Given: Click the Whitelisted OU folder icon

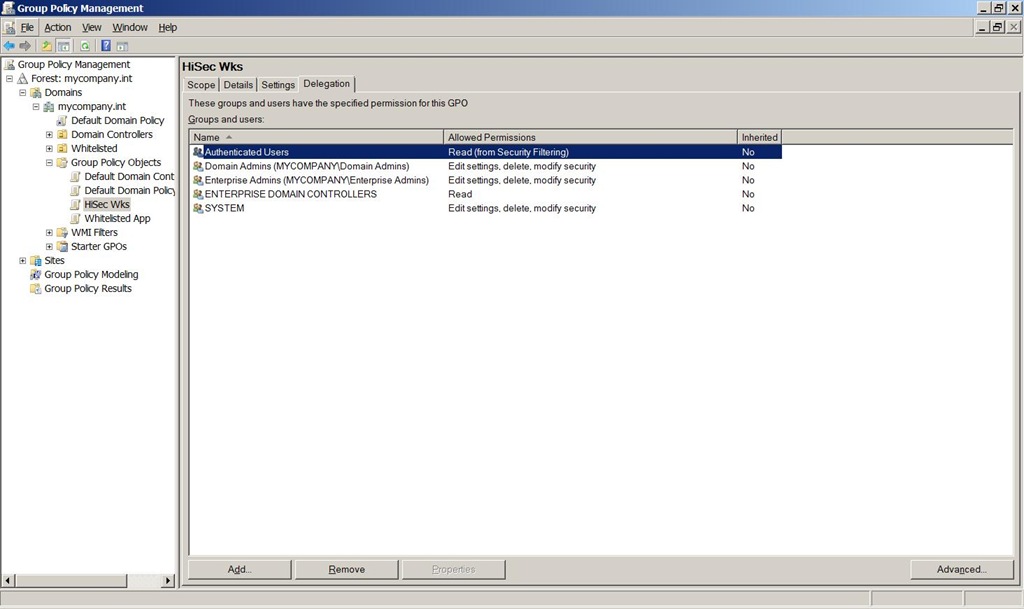Looking at the screenshot, I should 62,149.
